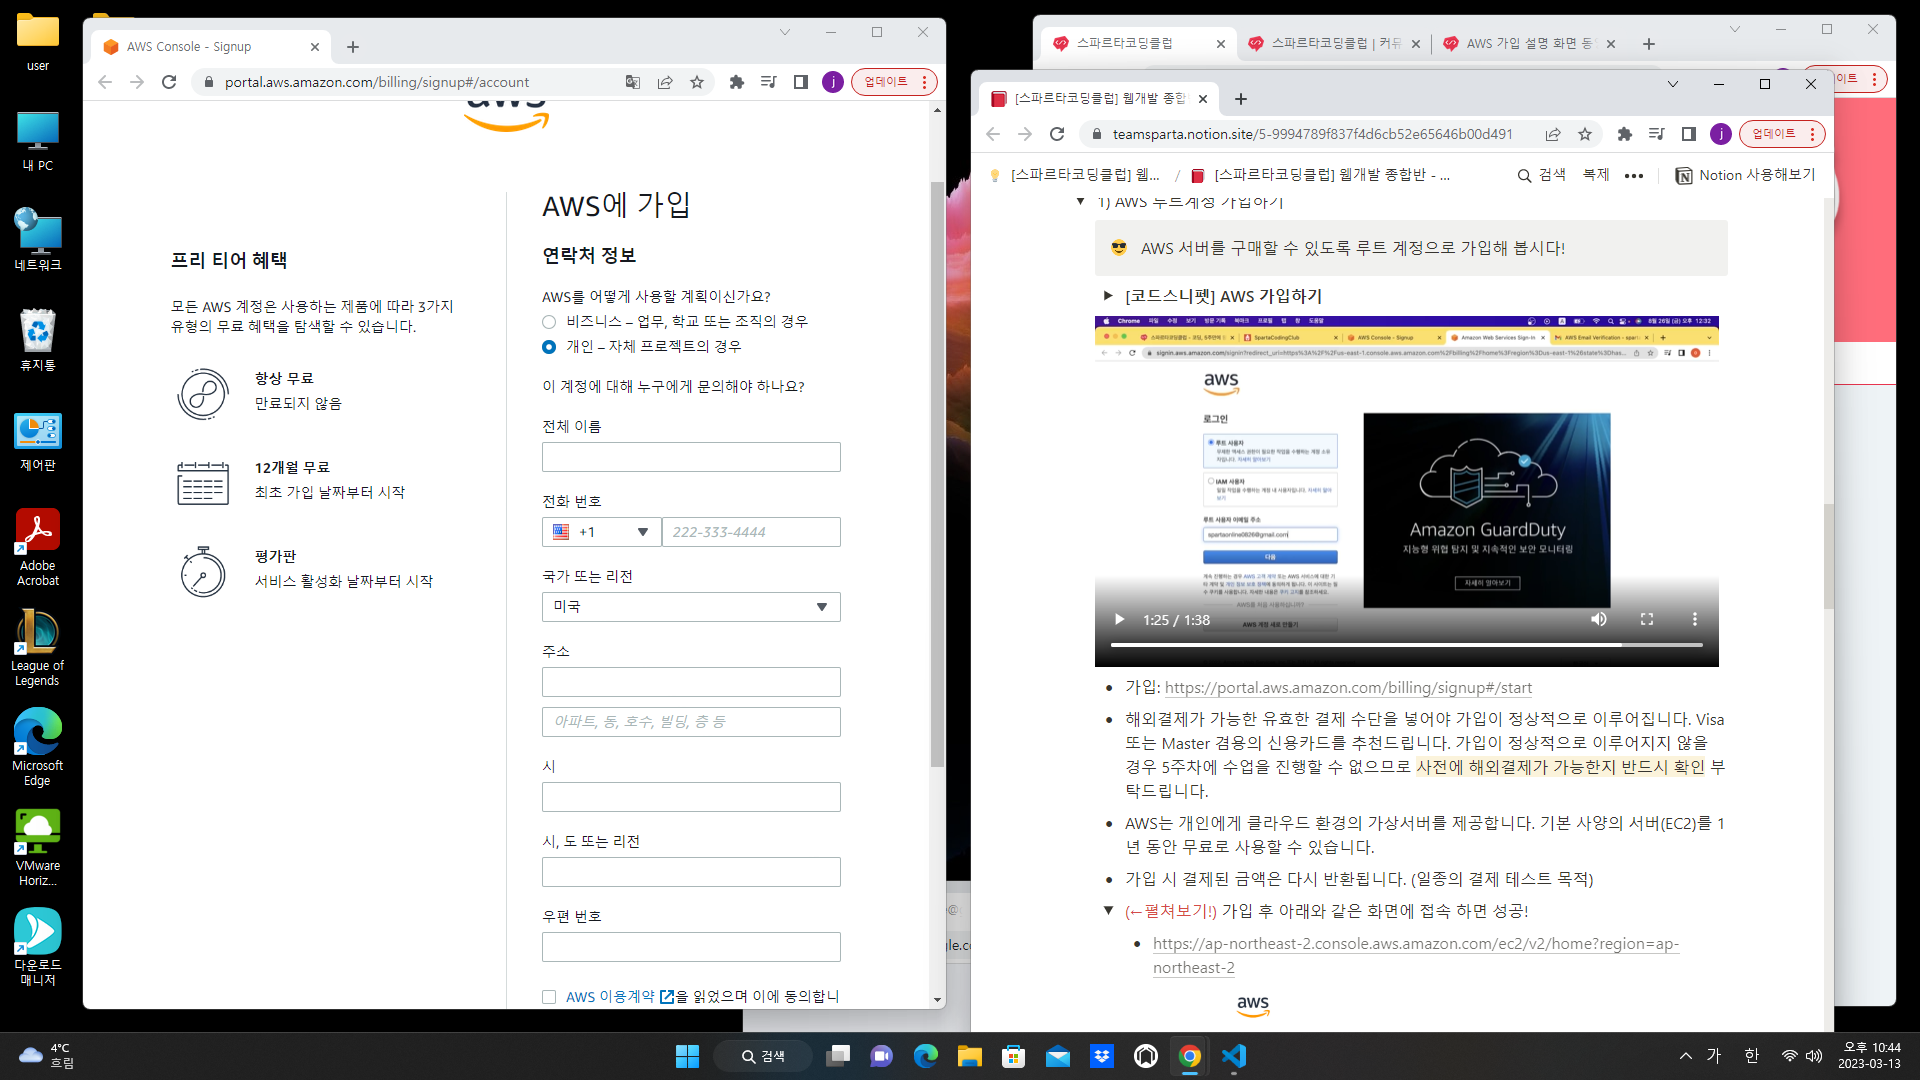1920x1080 pixels.
Task: Open tab search chevron in AWS window
Action: tap(785, 32)
